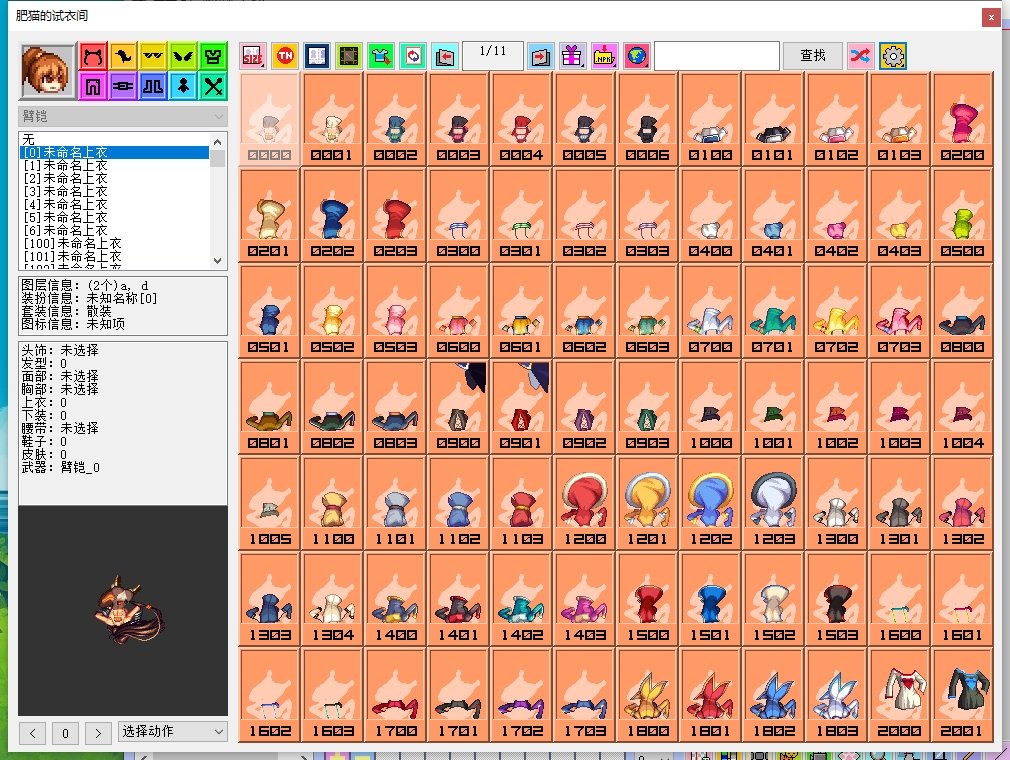Open the gift box toolbar icon
Image resolution: width=1010 pixels, height=760 pixels.
(572, 57)
